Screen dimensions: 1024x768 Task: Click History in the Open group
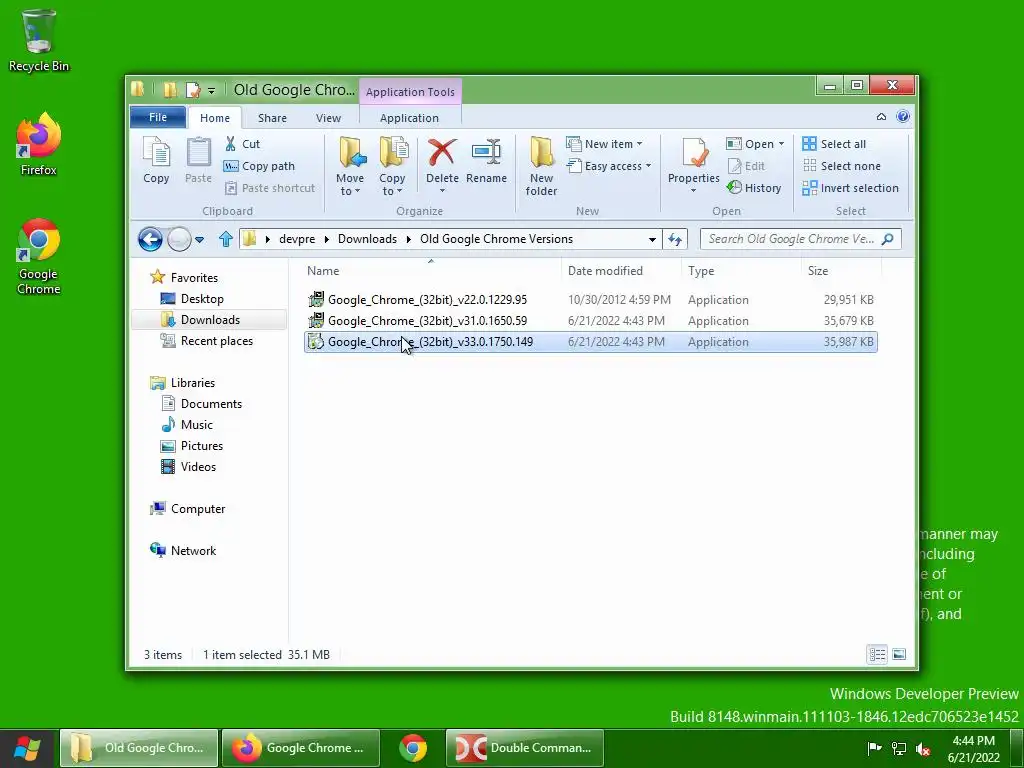[x=754, y=188]
